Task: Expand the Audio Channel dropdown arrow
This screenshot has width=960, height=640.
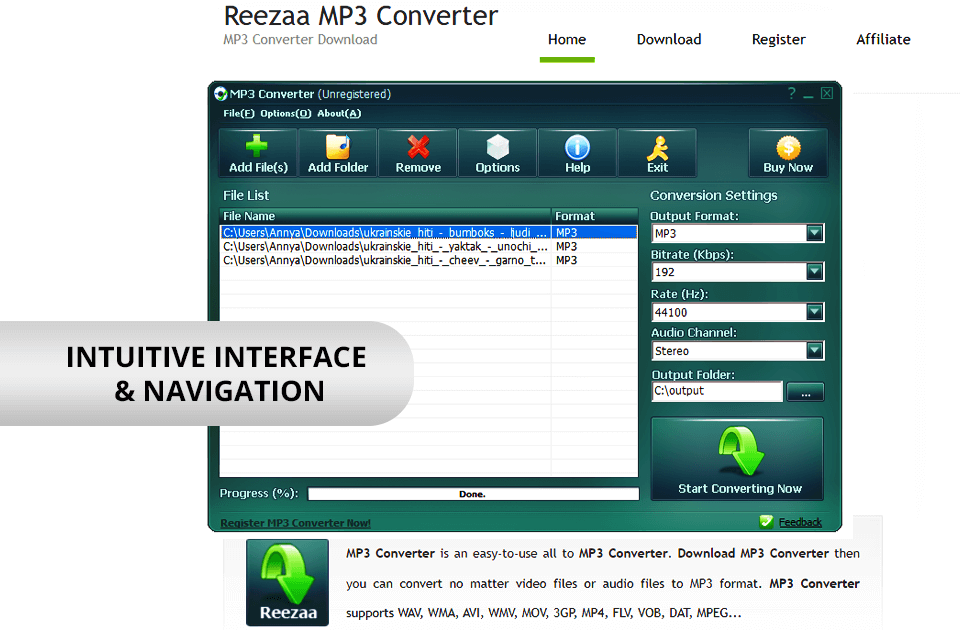Action: coord(814,350)
